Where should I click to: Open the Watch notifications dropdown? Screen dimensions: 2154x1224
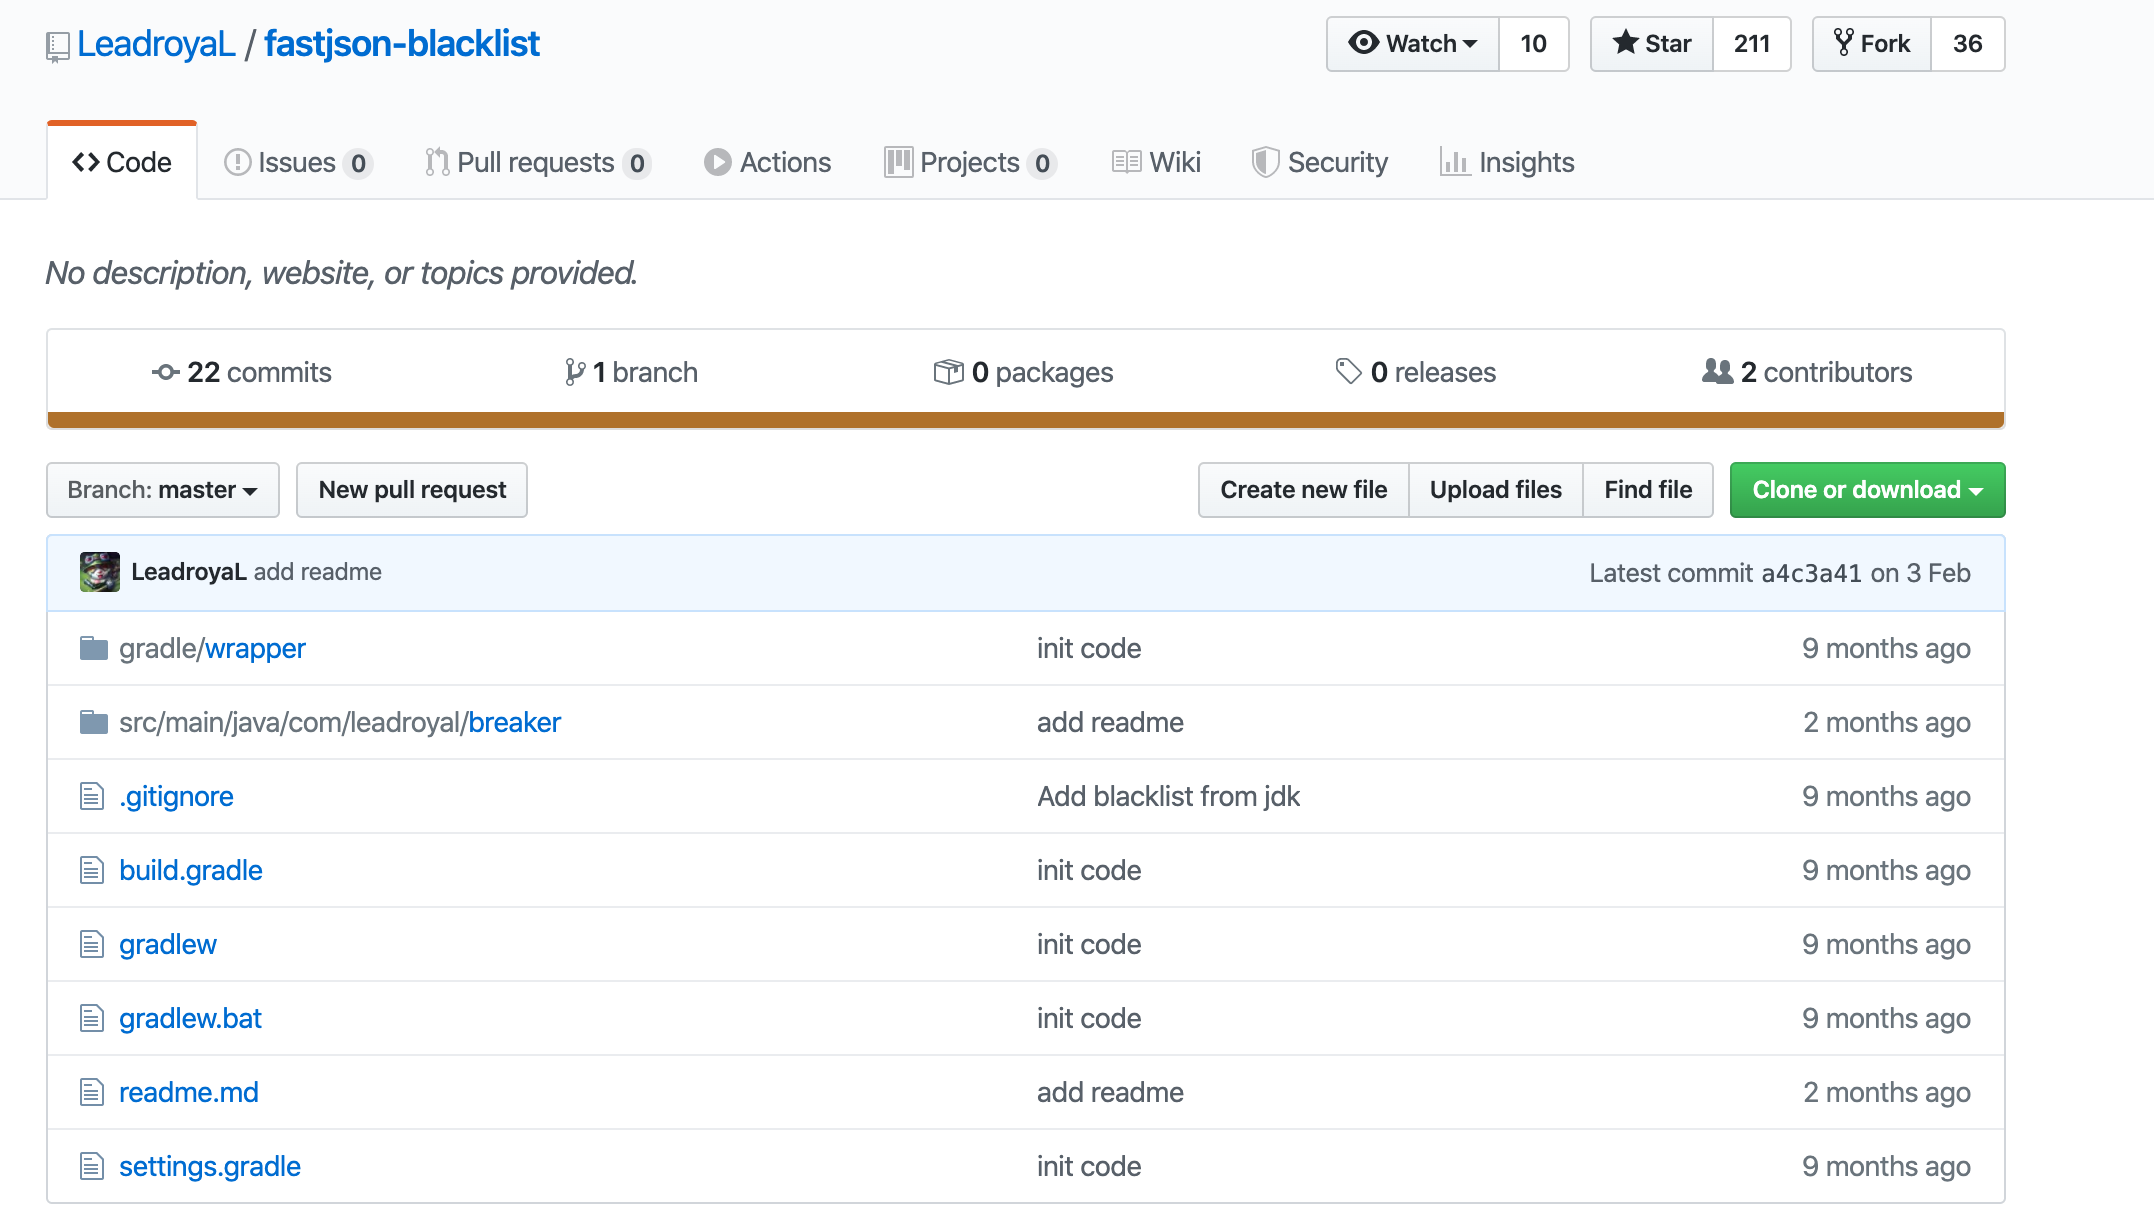pyautogui.click(x=1412, y=44)
